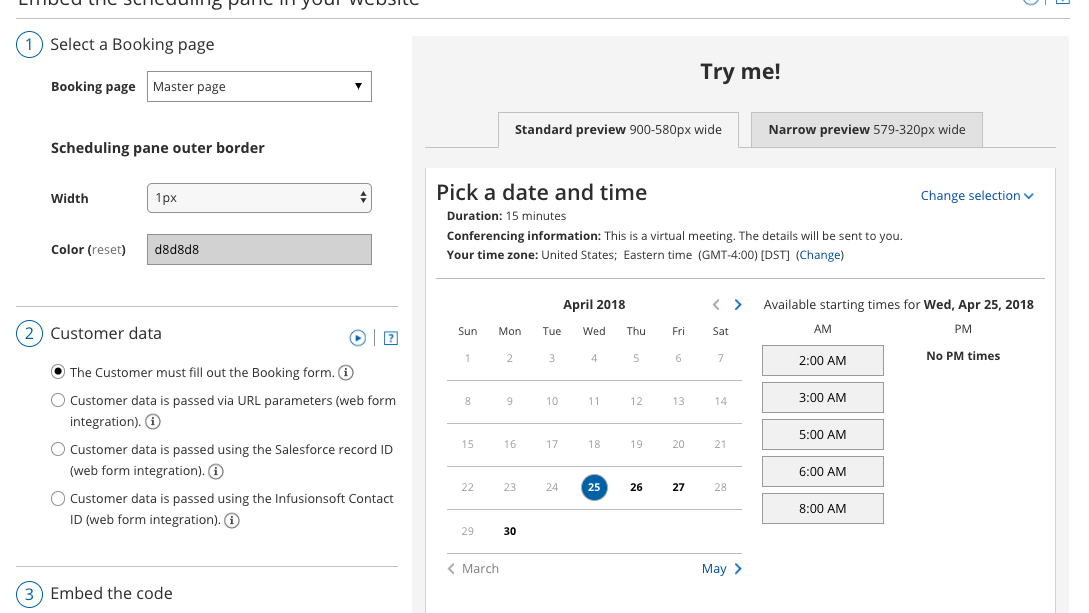The height and width of the screenshot is (613, 1089).
Task: Select 'Customer must fill out Booking form' radio
Action: tap(58, 372)
